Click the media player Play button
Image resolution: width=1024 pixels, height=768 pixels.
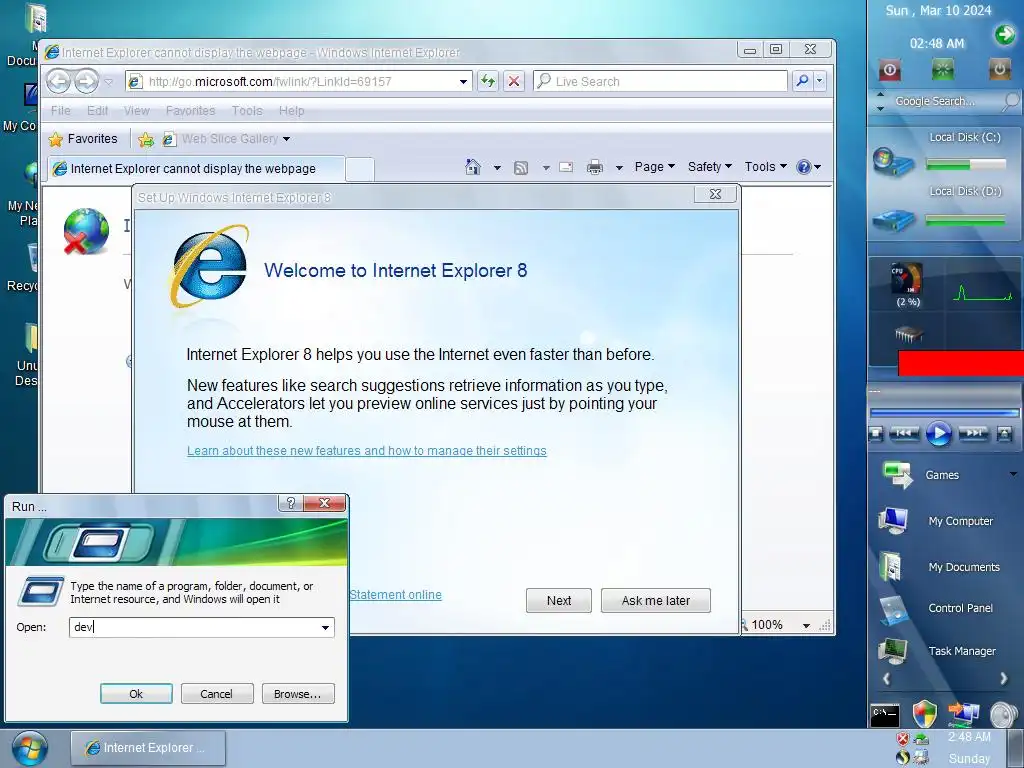[x=938, y=433]
